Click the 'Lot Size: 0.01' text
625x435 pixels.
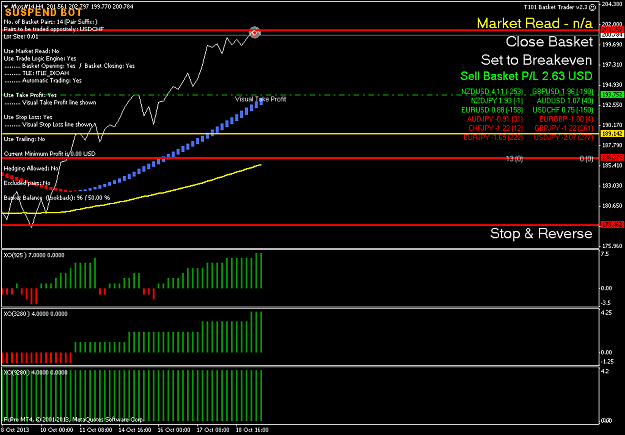[x=21, y=36]
